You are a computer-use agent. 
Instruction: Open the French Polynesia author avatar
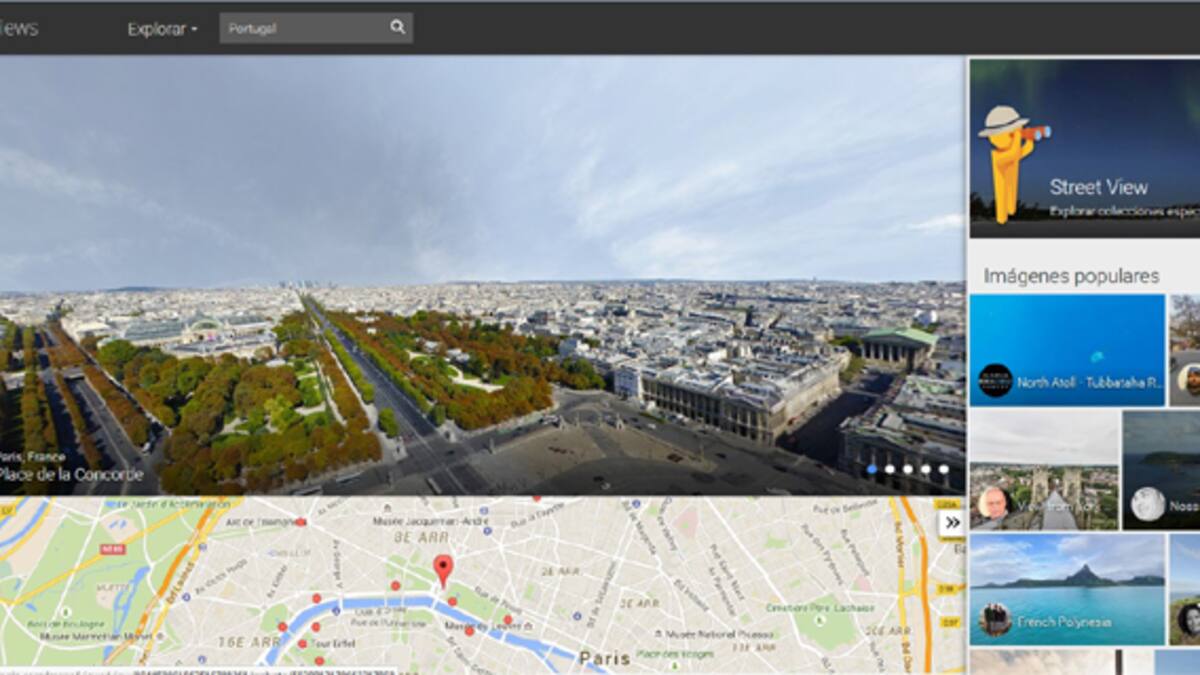(x=995, y=620)
